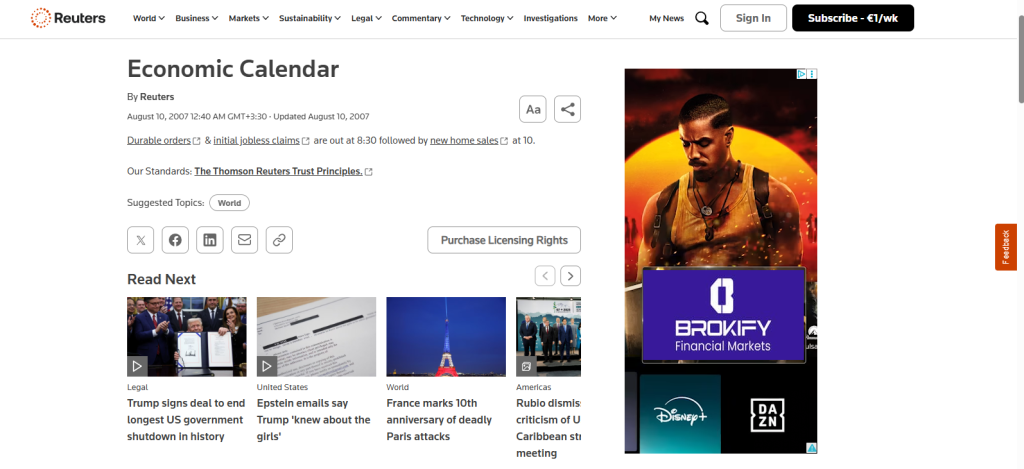The image size is (1024, 469).
Task: Open the orange Feedback side tab
Action: 1006,247
